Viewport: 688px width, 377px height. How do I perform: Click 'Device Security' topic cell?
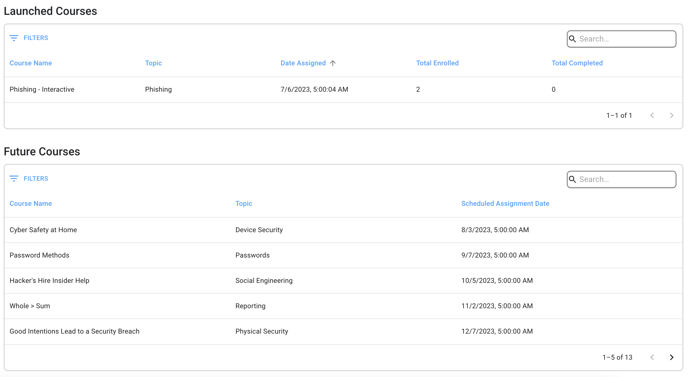[x=259, y=230]
